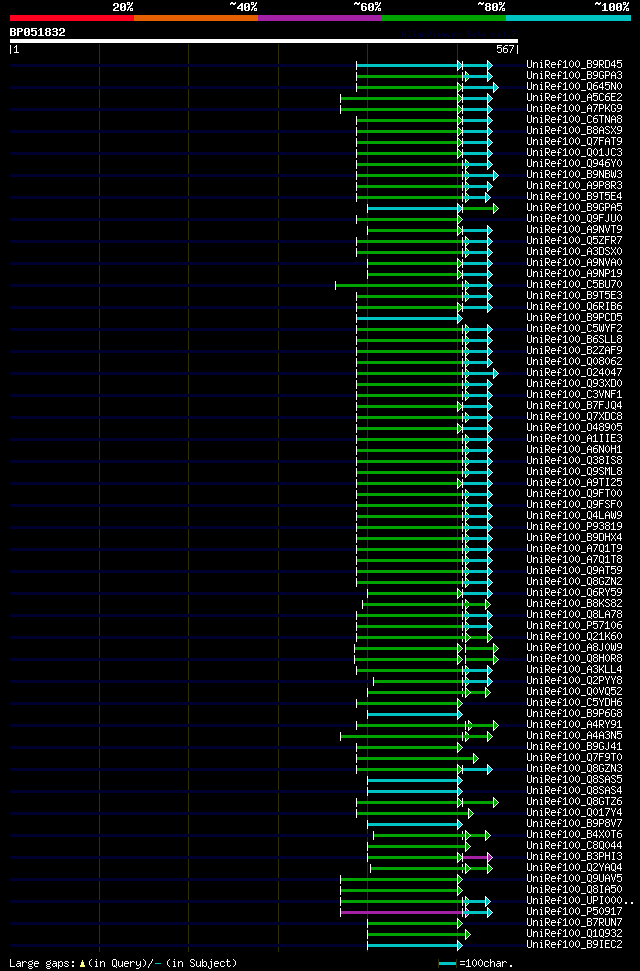Click the purple segment in B3PHI3 row
This screenshot has height=971, width=640.
476,858
